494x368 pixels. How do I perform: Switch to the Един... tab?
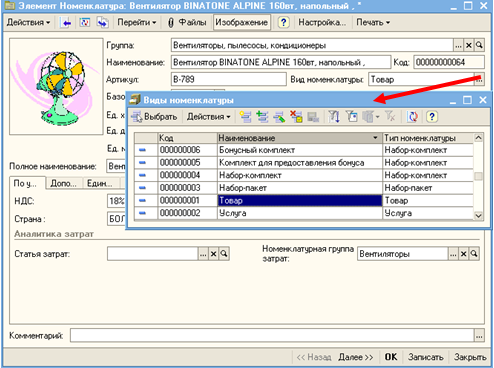coord(100,183)
